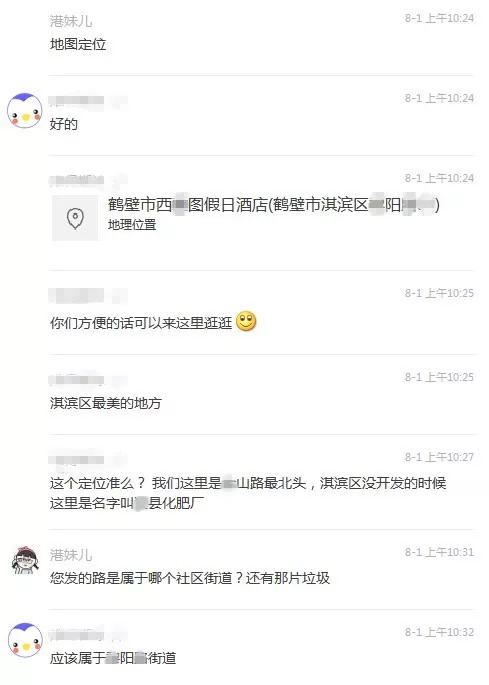The image size is (489, 685).
Task: Click timestamp 8-1 上午10:32
Action: (x=439, y=632)
